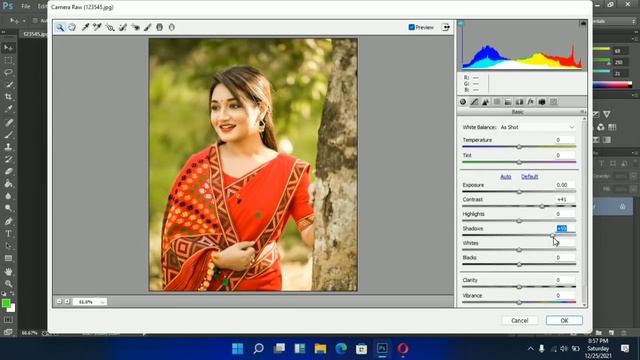
Task: Click the zoom in plus button
Action: 67,301
